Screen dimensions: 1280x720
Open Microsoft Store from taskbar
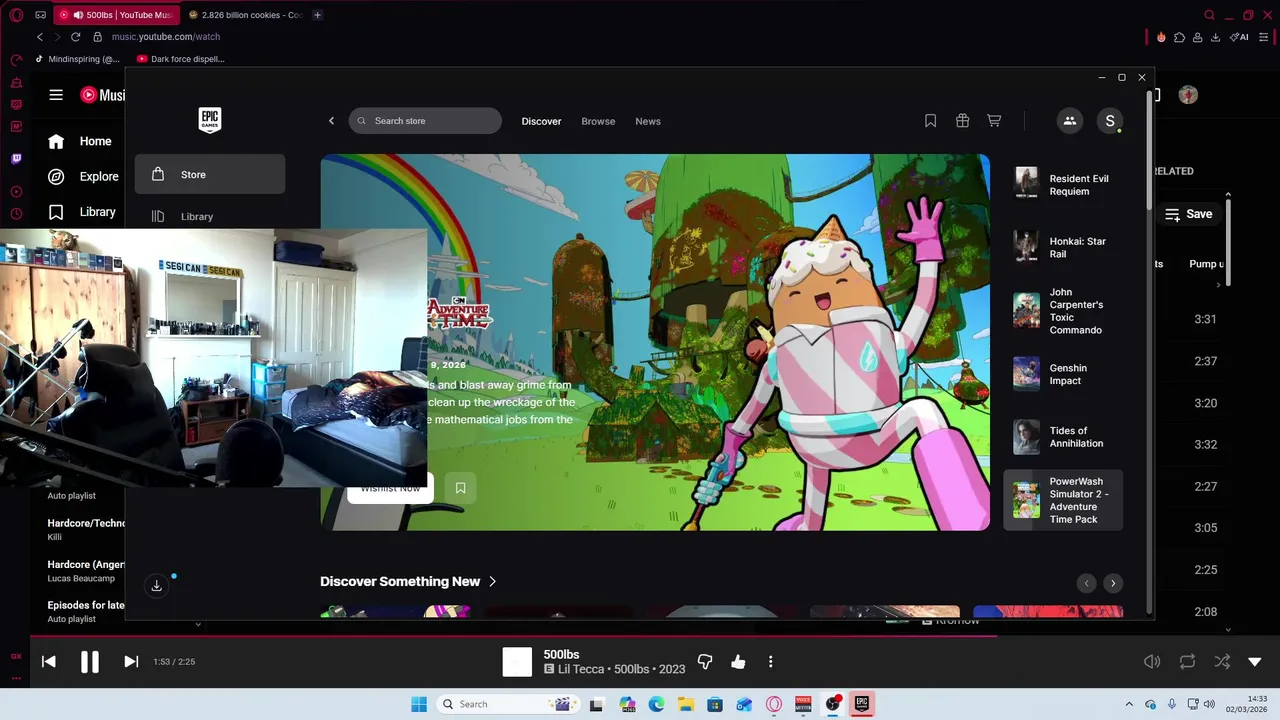[715, 704]
